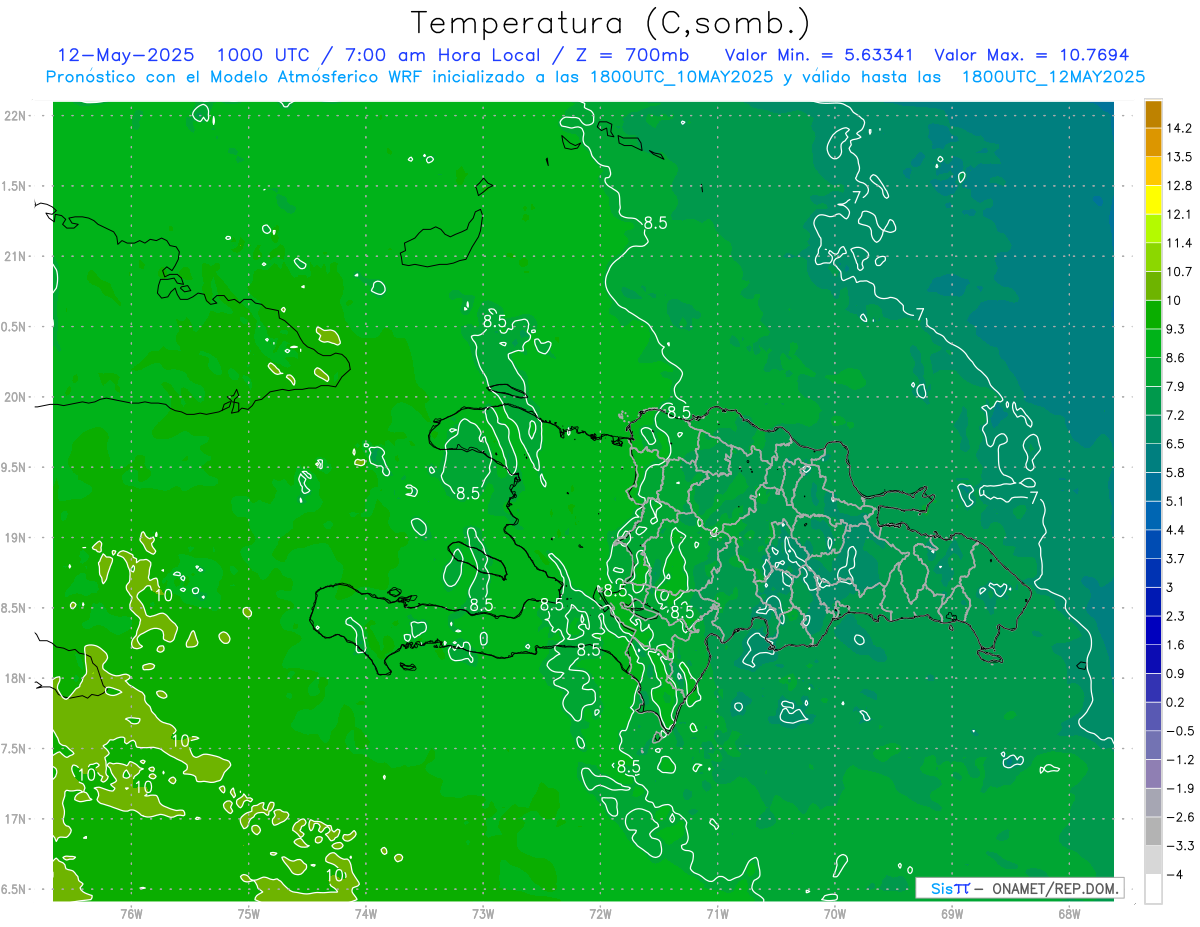Click the 13.5 color scale label
Screen dimensions: 1200x927
(1179, 157)
